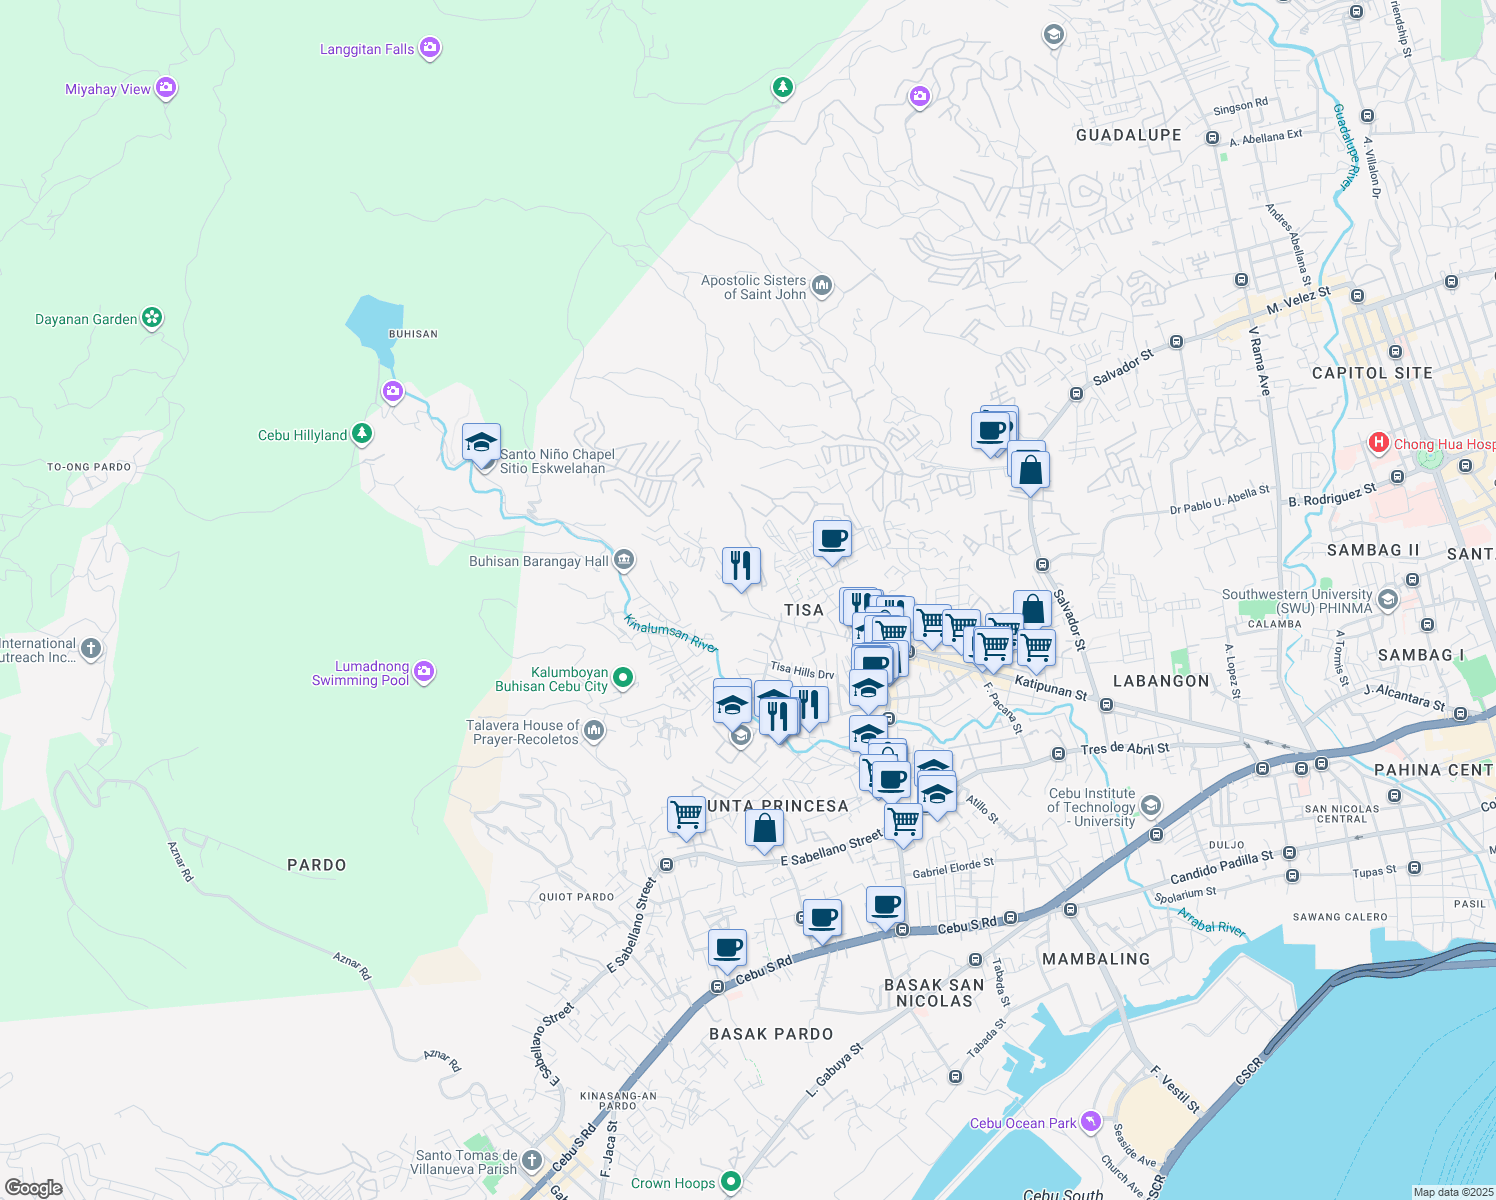Click the GUADALUPE district label
Viewport: 1496px width, 1200px height.
(x=1128, y=135)
